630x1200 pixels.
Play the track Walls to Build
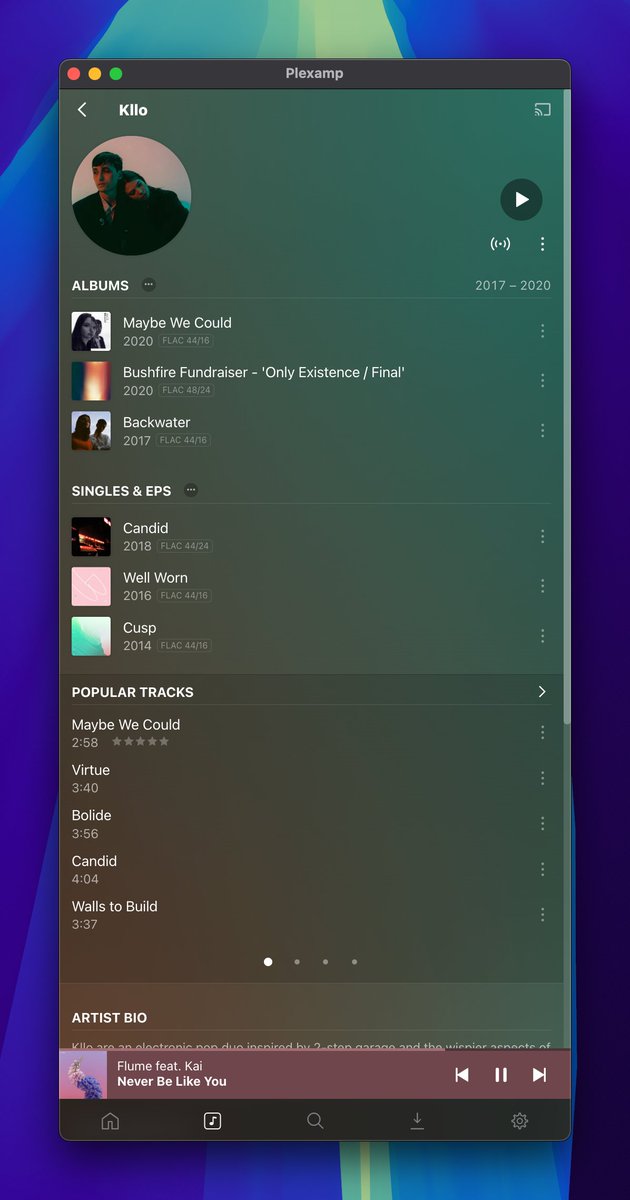click(115, 906)
